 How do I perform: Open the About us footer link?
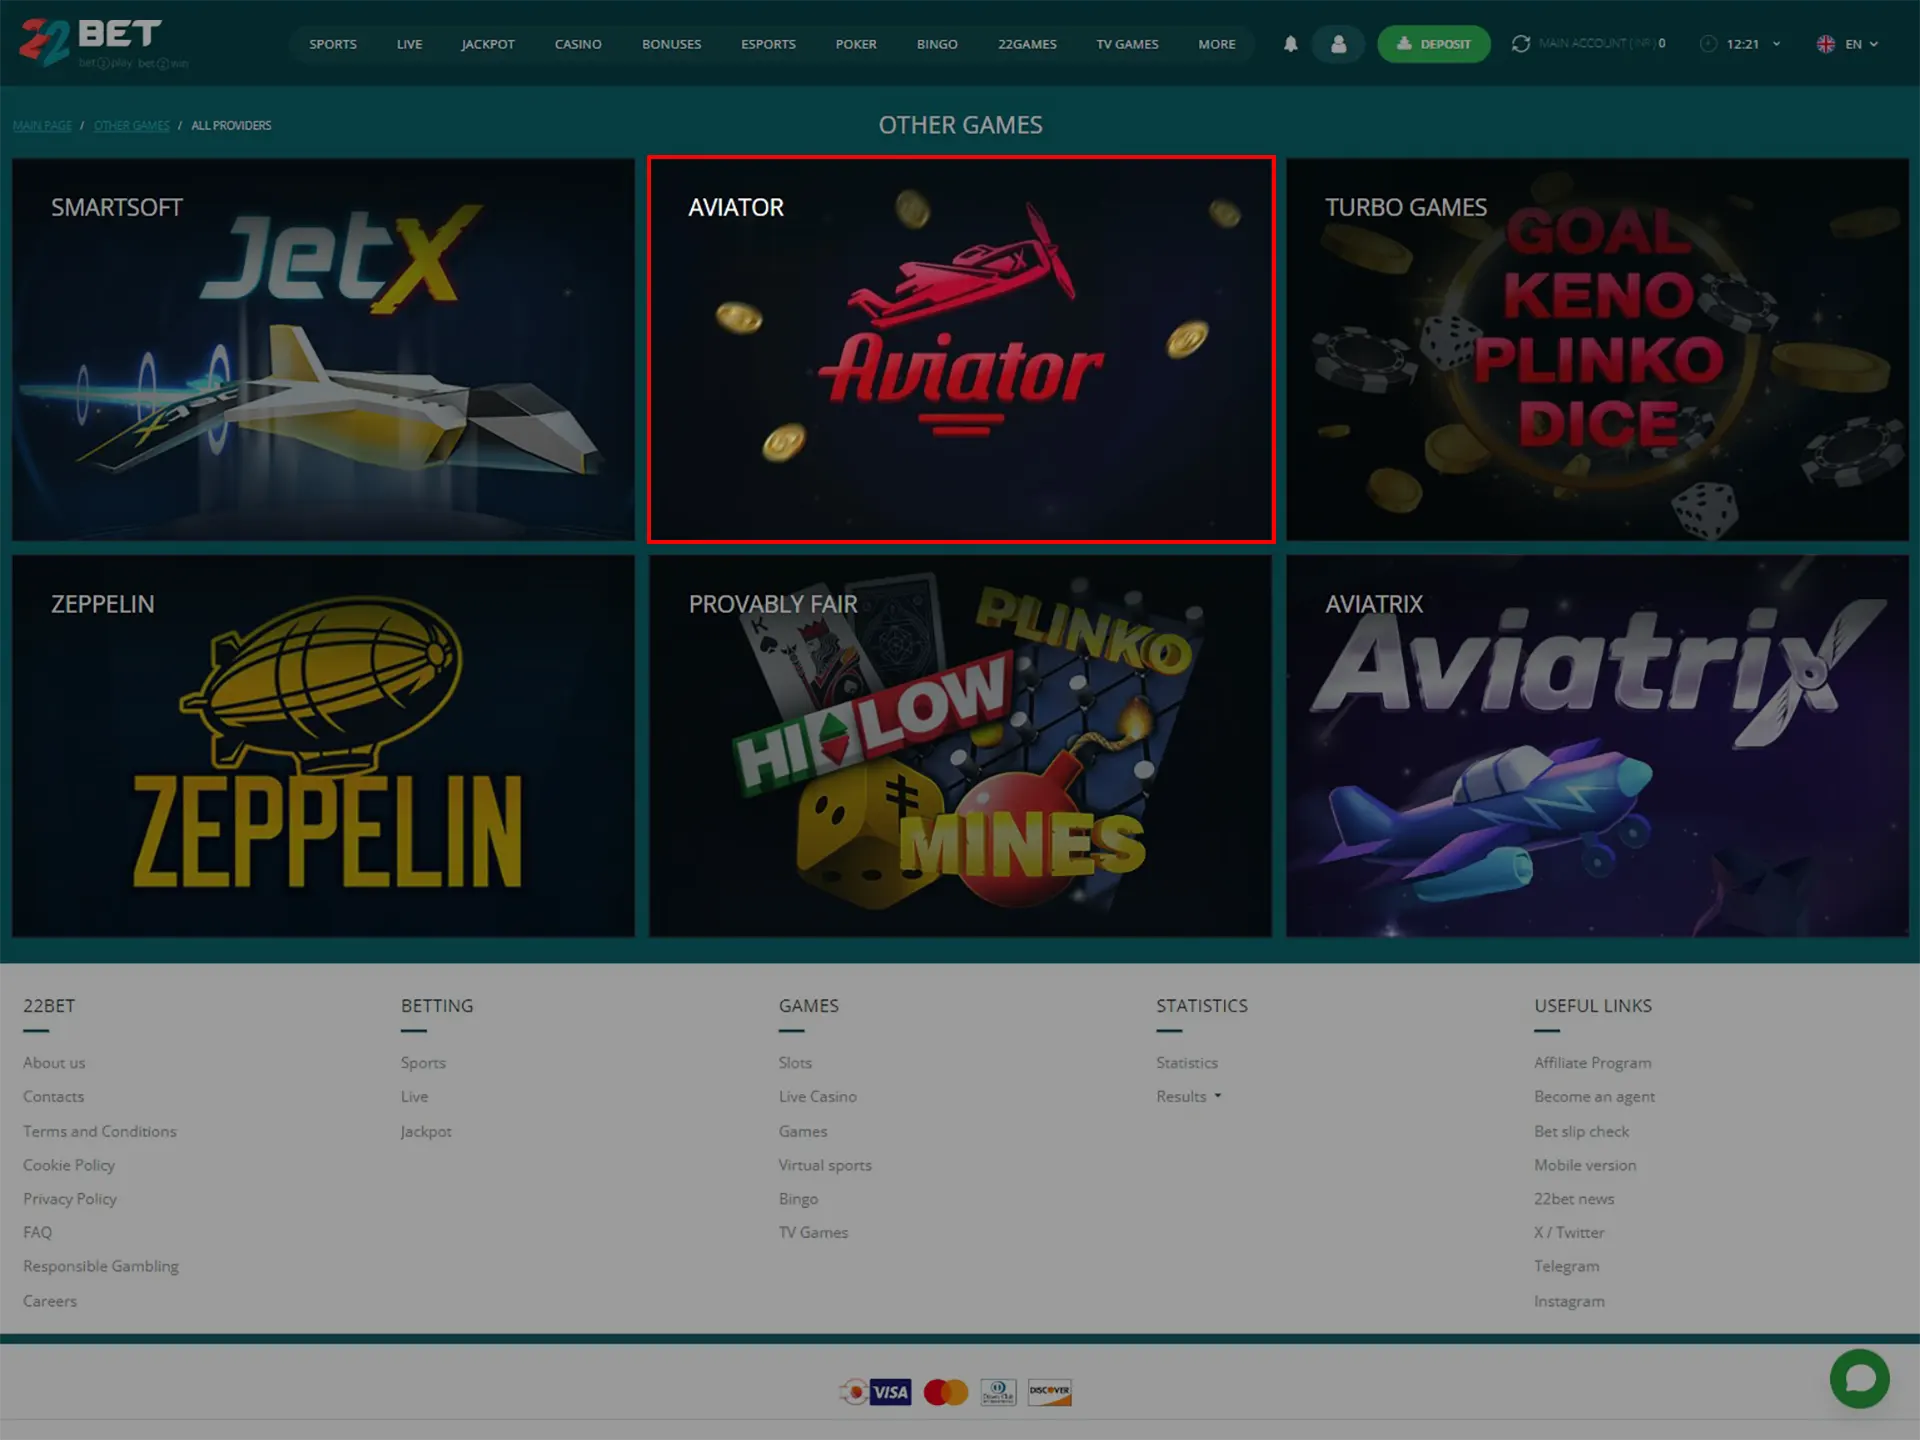click(x=54, y=1063)
